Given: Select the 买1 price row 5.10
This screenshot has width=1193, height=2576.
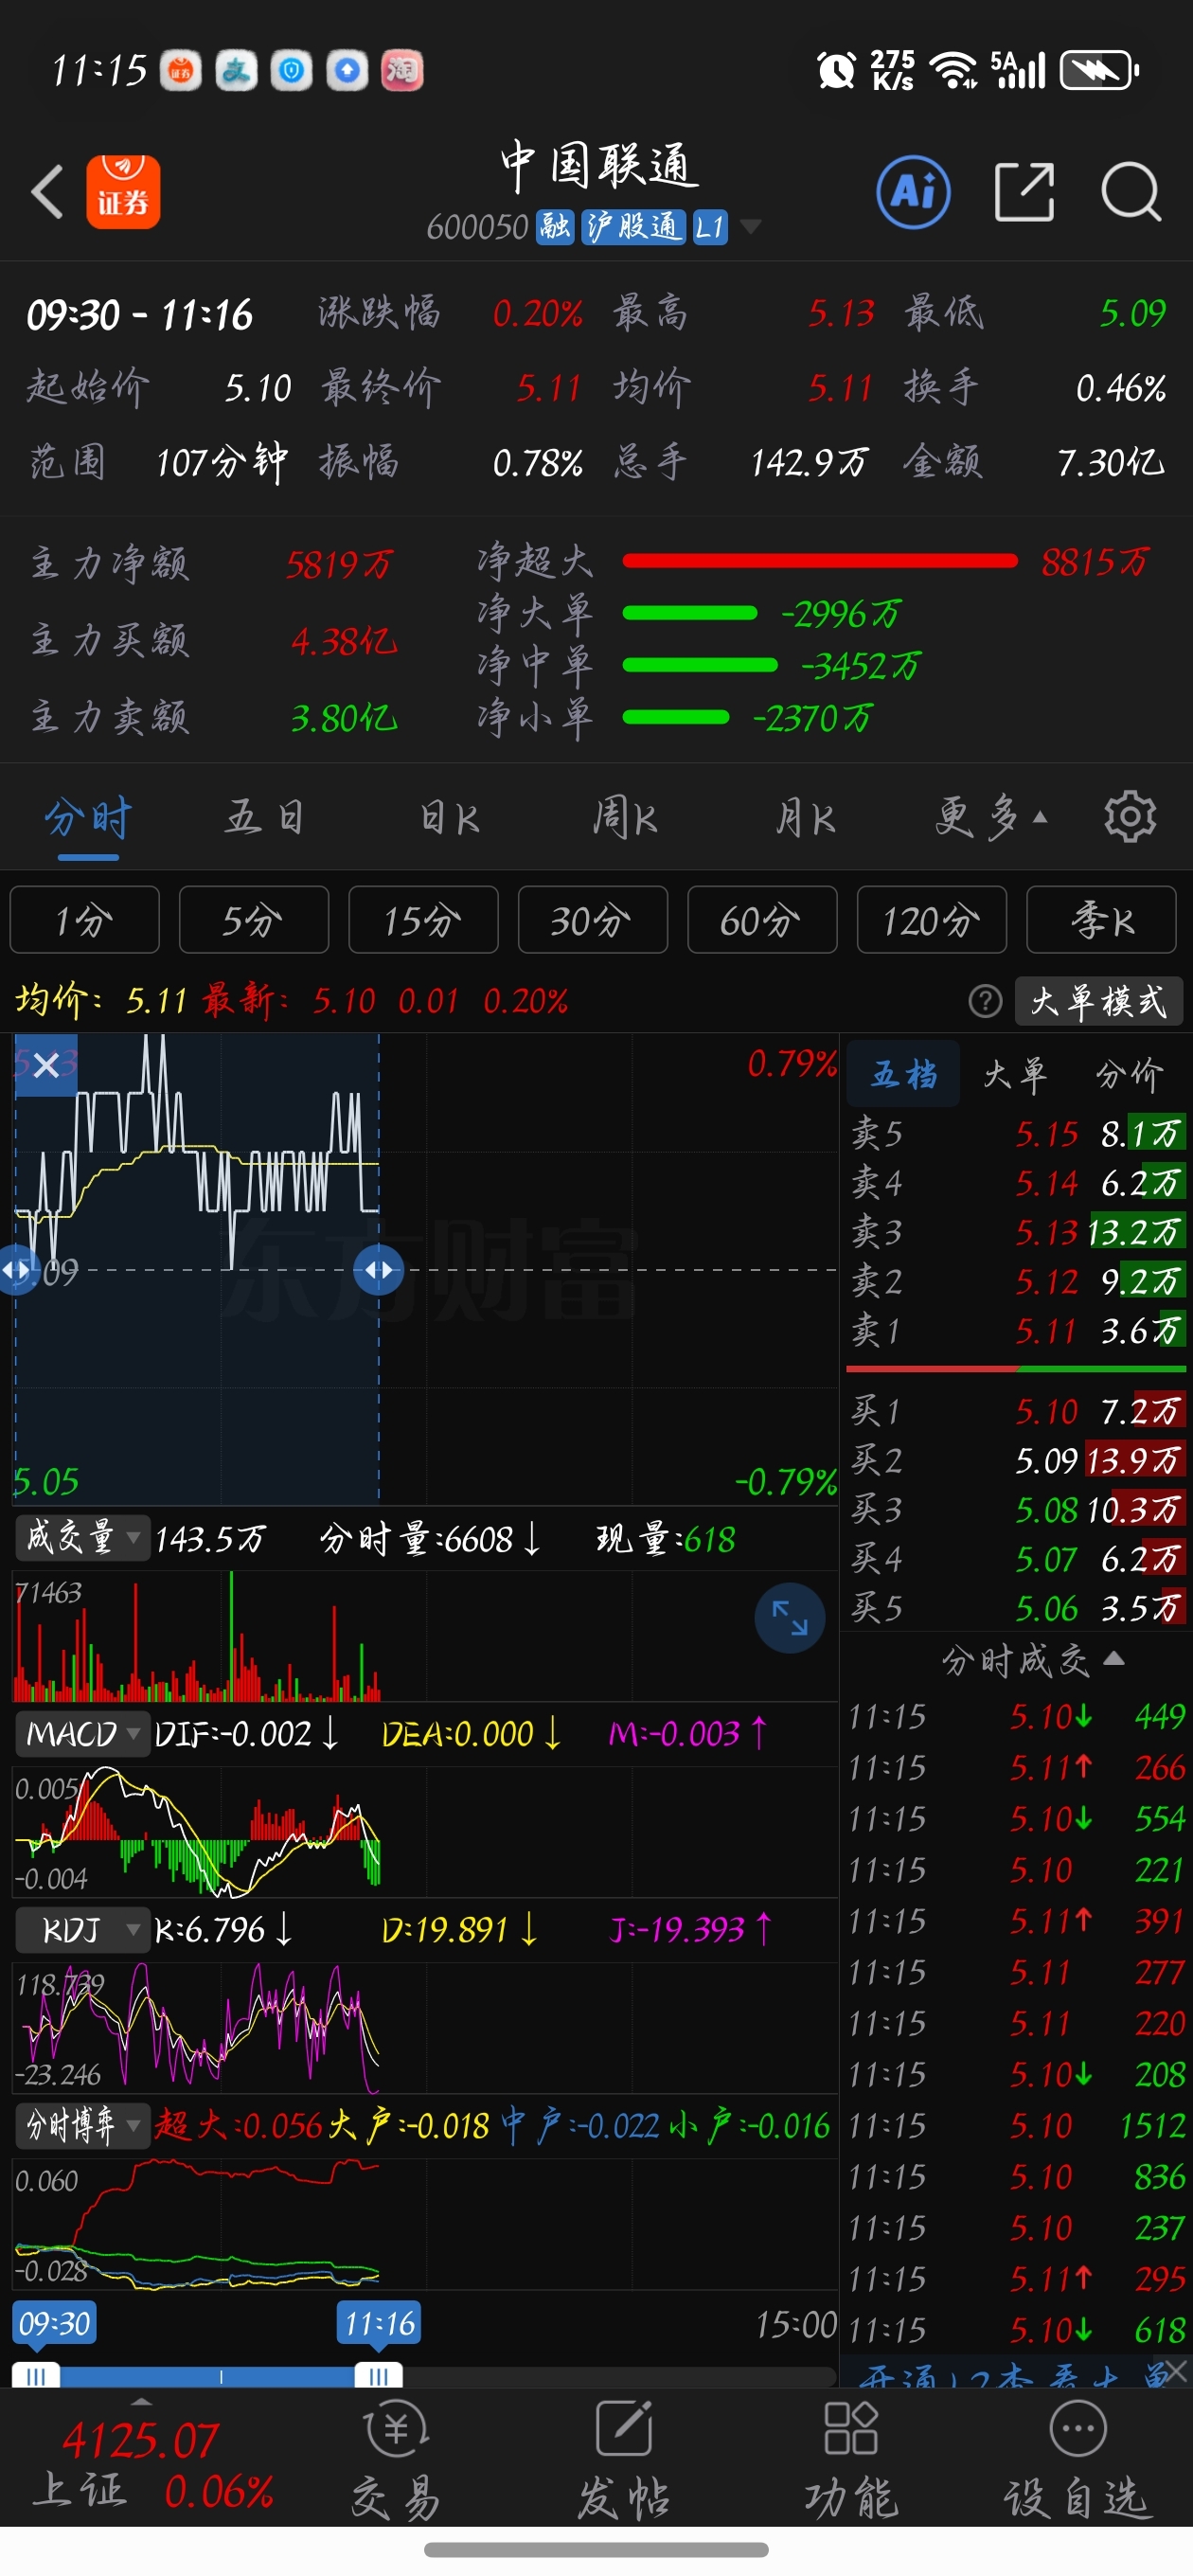Looking at the screenshot, I should pos(1016,1411).
